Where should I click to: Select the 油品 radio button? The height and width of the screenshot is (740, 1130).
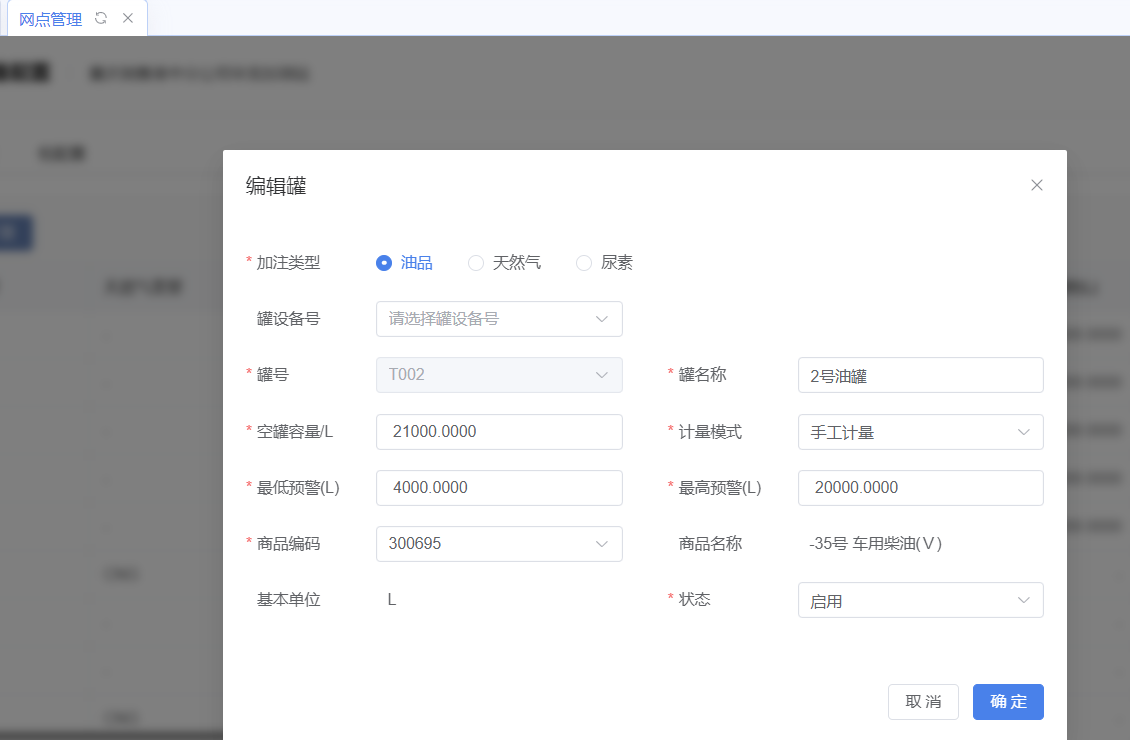384,263
